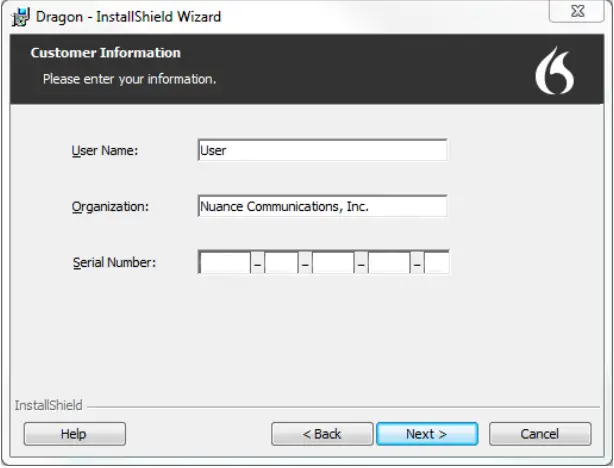Open Help for the installer
The width and height of the screenshot is (614, 468).
point(75,434)
